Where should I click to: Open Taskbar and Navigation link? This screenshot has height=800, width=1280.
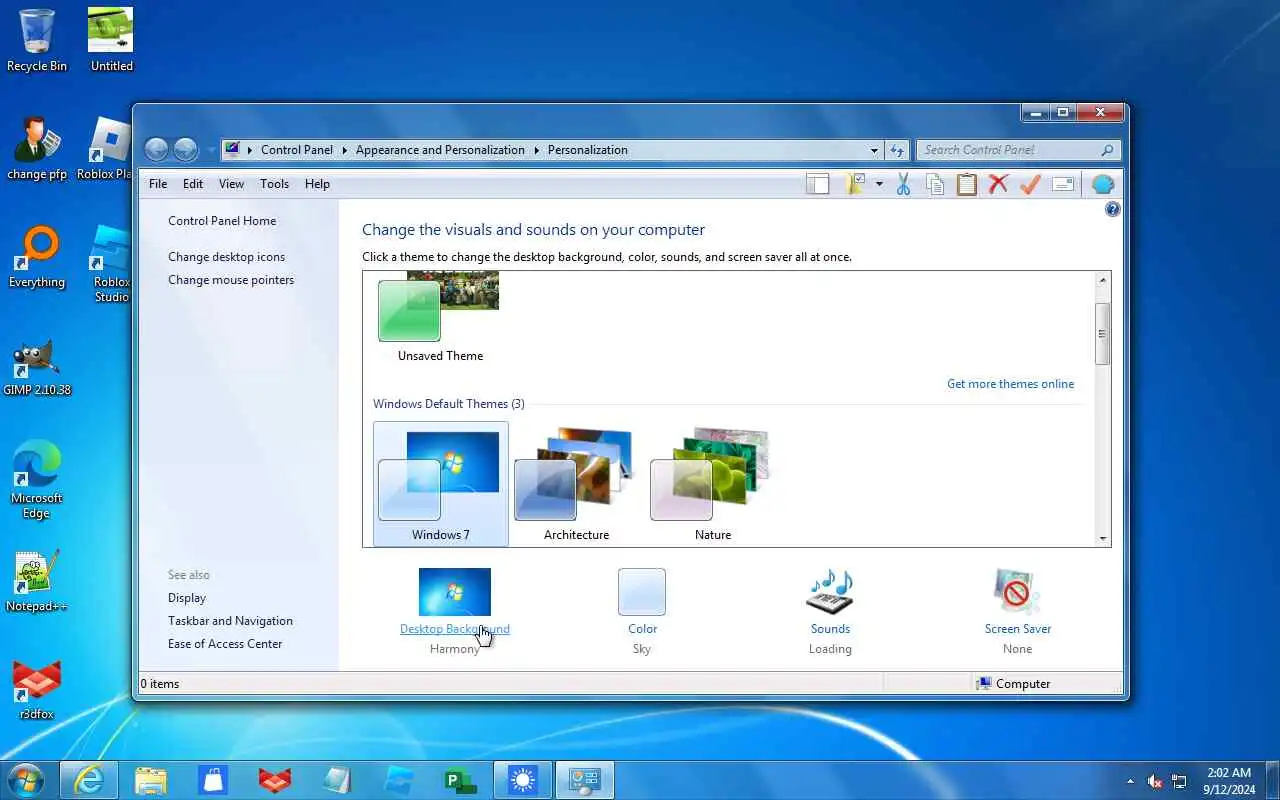tap(230, 621)
